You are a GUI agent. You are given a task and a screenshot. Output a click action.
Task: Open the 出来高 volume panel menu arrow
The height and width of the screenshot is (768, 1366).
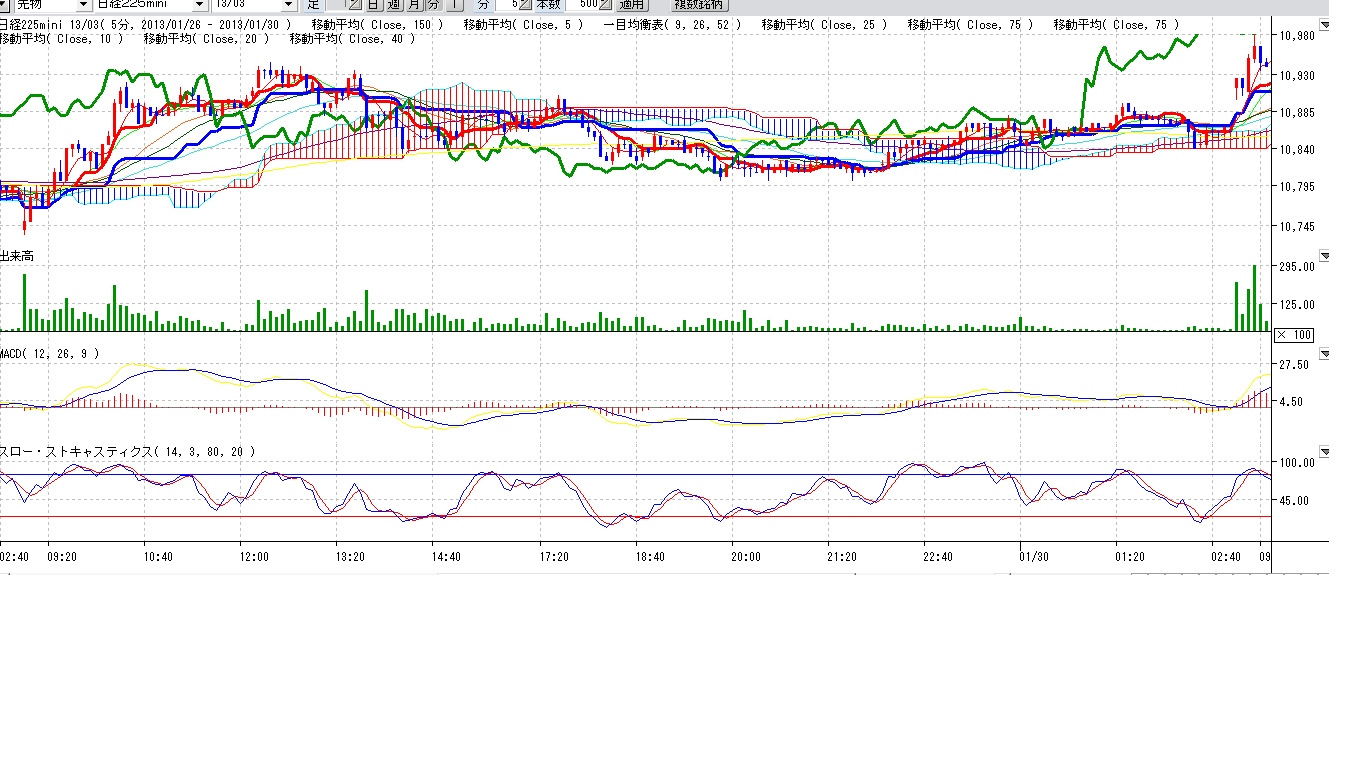point(1325,256)
